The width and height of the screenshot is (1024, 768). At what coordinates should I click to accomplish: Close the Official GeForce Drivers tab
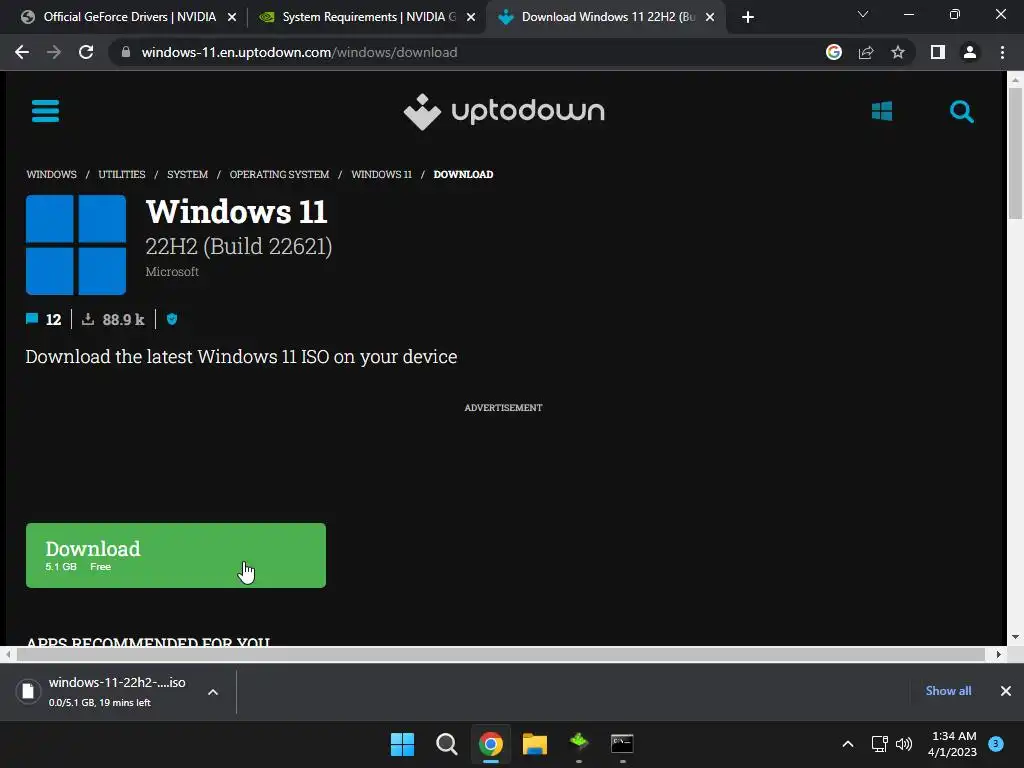(231, 17)
